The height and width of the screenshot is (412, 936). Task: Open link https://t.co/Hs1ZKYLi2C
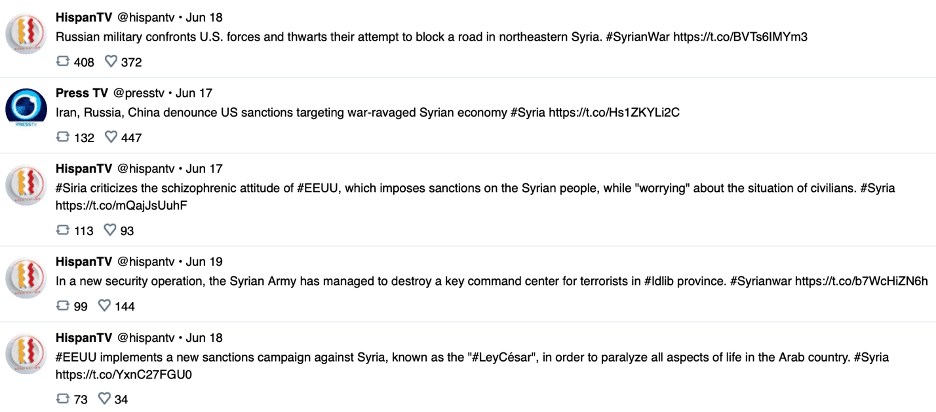point(614,112)
